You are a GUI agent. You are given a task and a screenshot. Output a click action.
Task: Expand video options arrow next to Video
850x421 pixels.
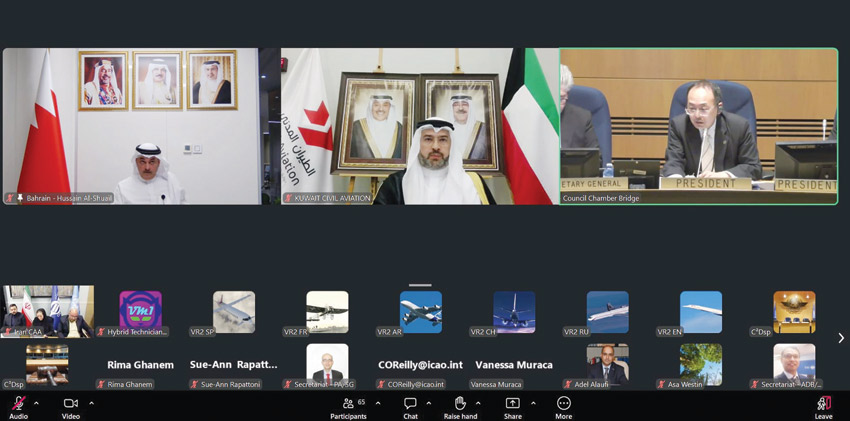(x=91, y=403)
